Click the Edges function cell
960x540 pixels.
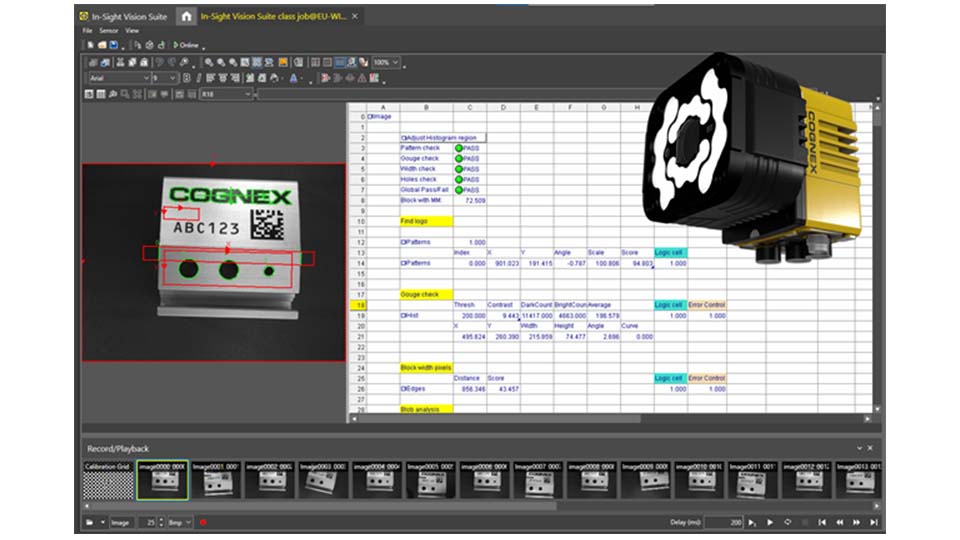pyautogui.click(x=426, y=389)
